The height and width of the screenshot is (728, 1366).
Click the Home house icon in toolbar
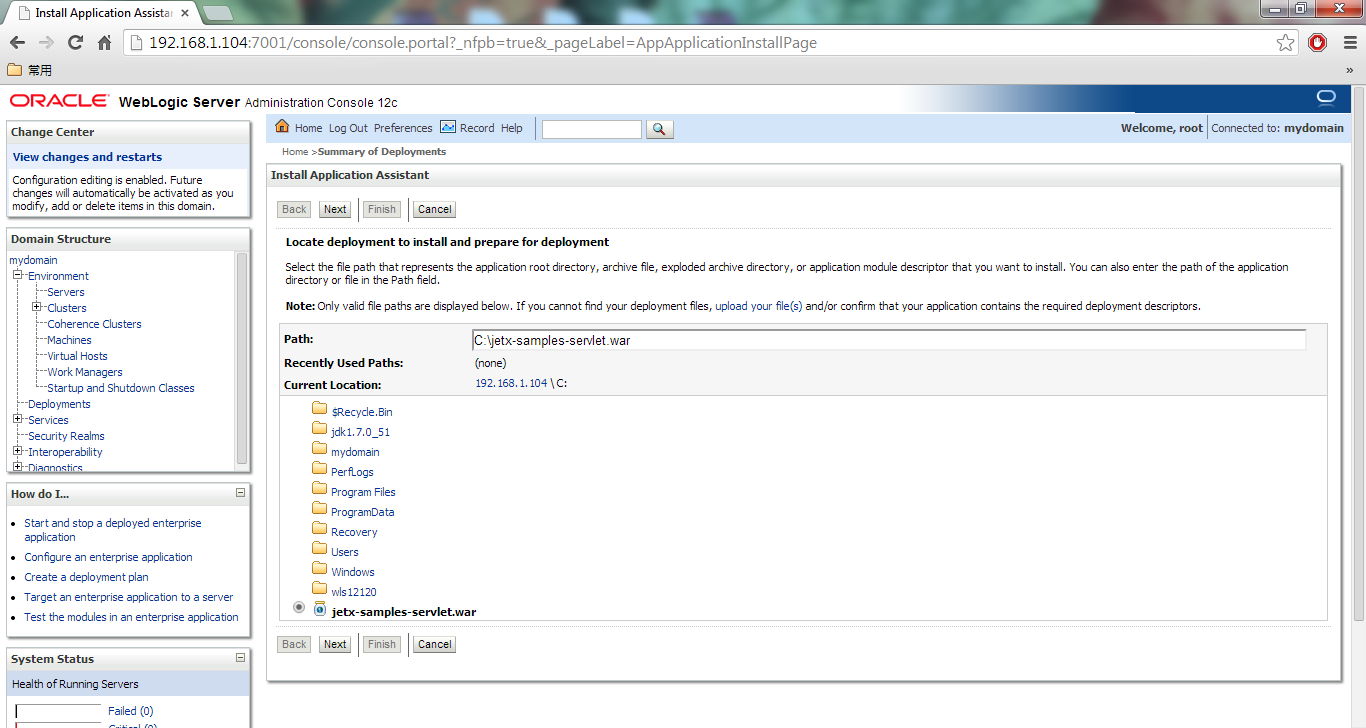click(282, 127)
